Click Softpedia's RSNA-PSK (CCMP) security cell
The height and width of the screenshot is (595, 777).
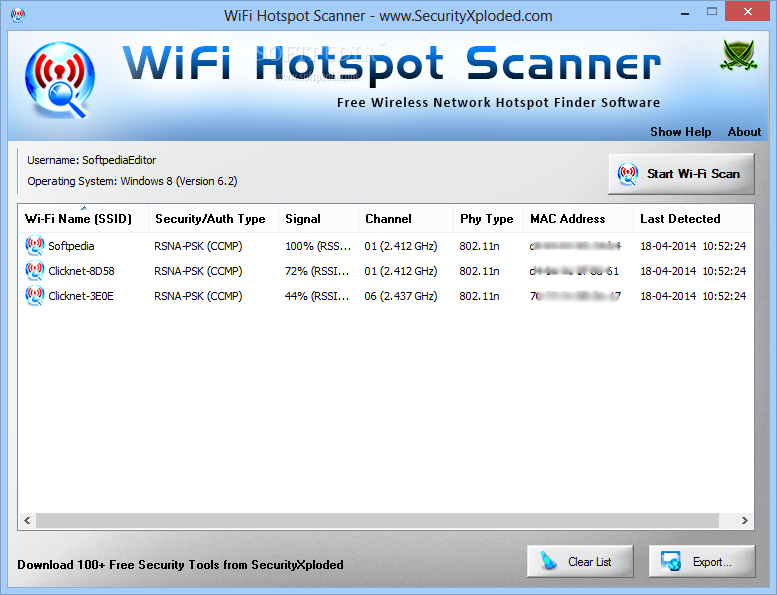tap(198, 246)
